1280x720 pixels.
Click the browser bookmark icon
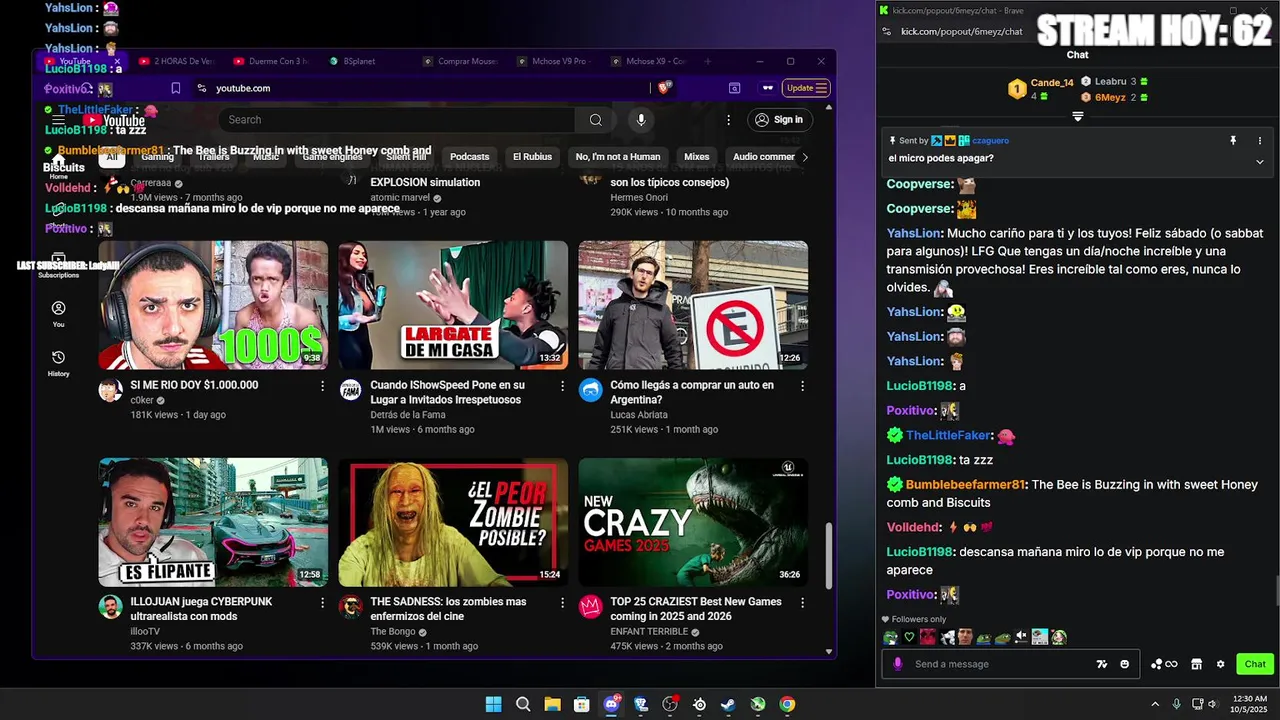pyautogui.click(x=176, y=88)
